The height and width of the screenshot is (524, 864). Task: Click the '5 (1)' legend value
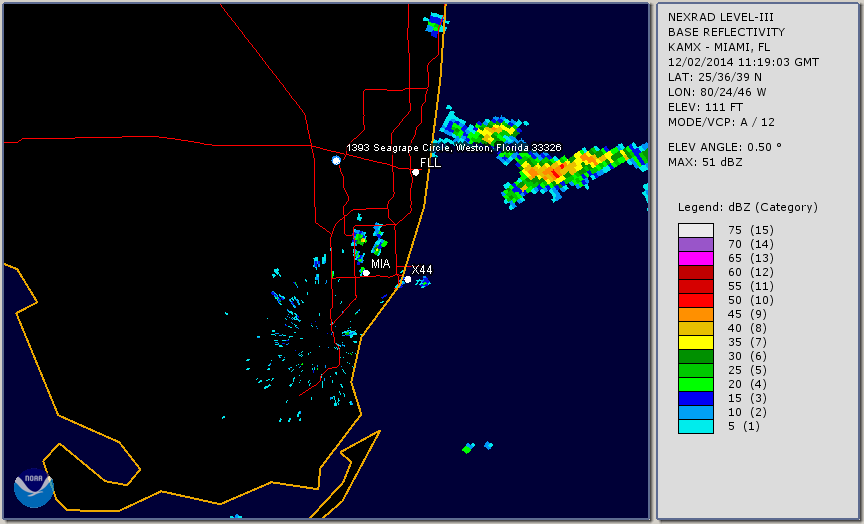click(x=744, y=426)
